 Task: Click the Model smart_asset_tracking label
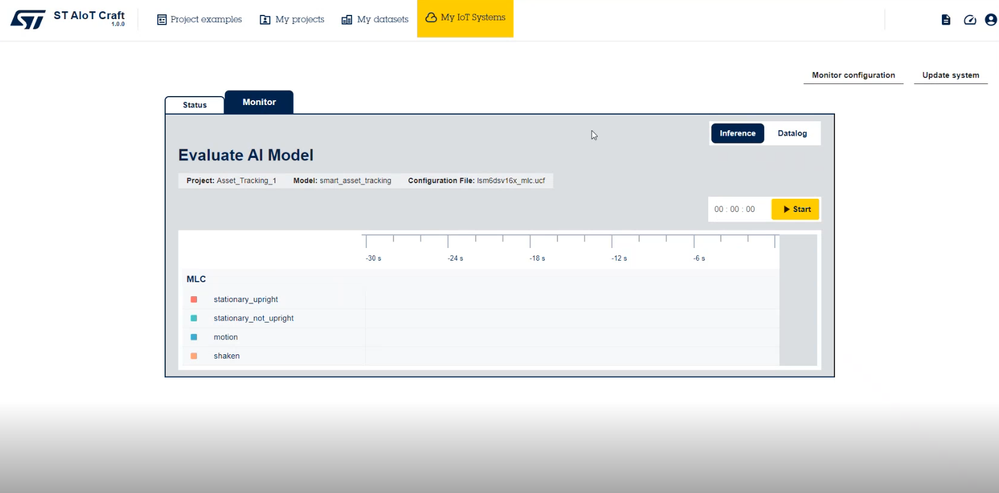pos(342,181)
